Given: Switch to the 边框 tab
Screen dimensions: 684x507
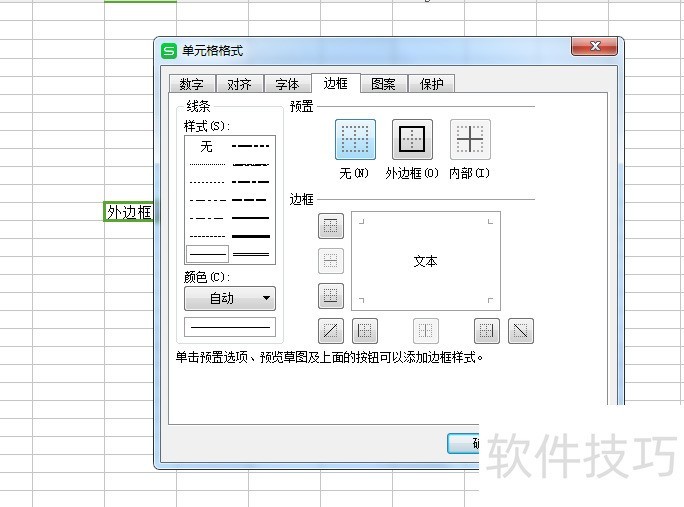Looking at the screenshot, I should tap(335, 83).
